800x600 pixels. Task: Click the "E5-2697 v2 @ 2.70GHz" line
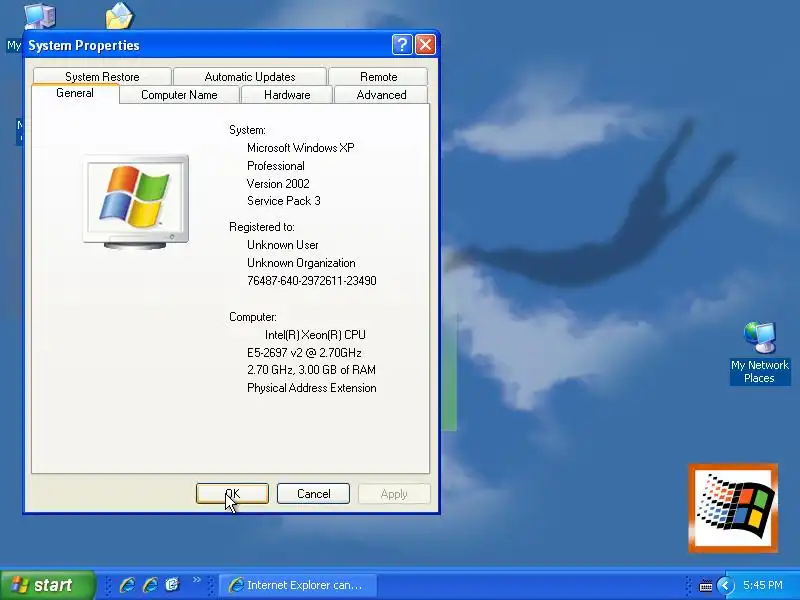tap(304, 353)
